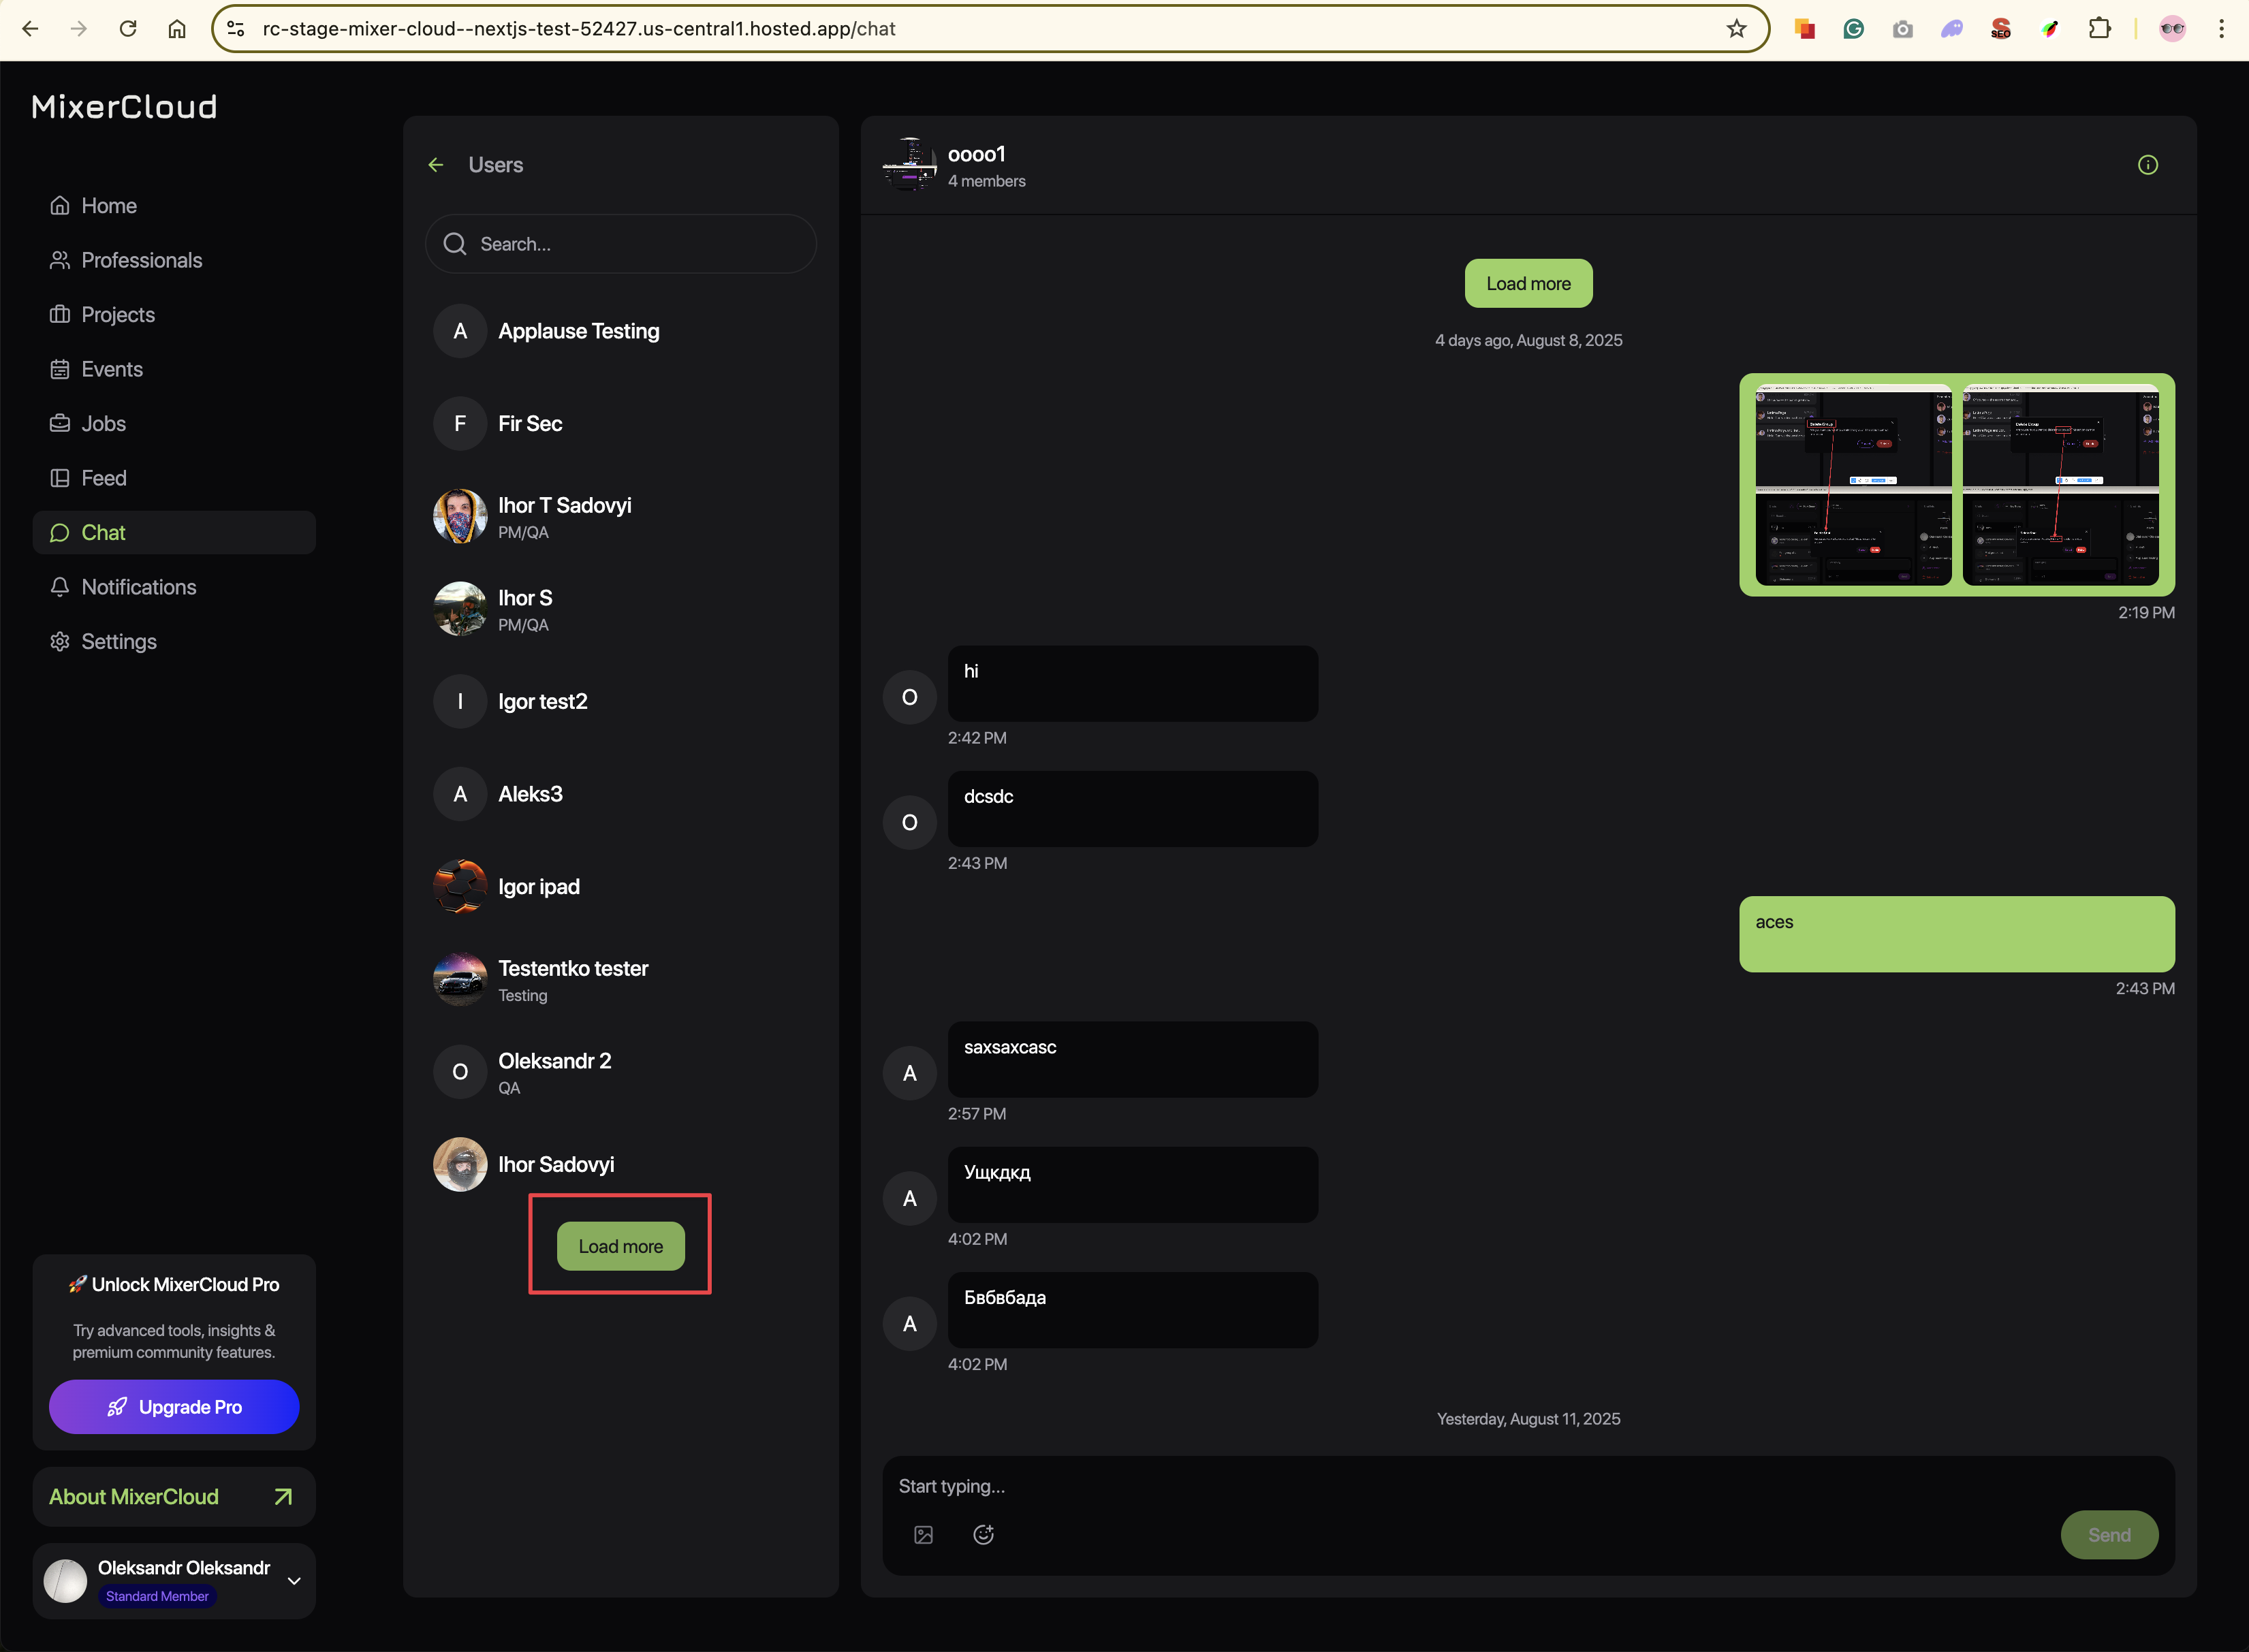Open the Chrome three-dot menu
Image resolution: width=2249 pixels, height=1652 pixels.
[2221, 29]
